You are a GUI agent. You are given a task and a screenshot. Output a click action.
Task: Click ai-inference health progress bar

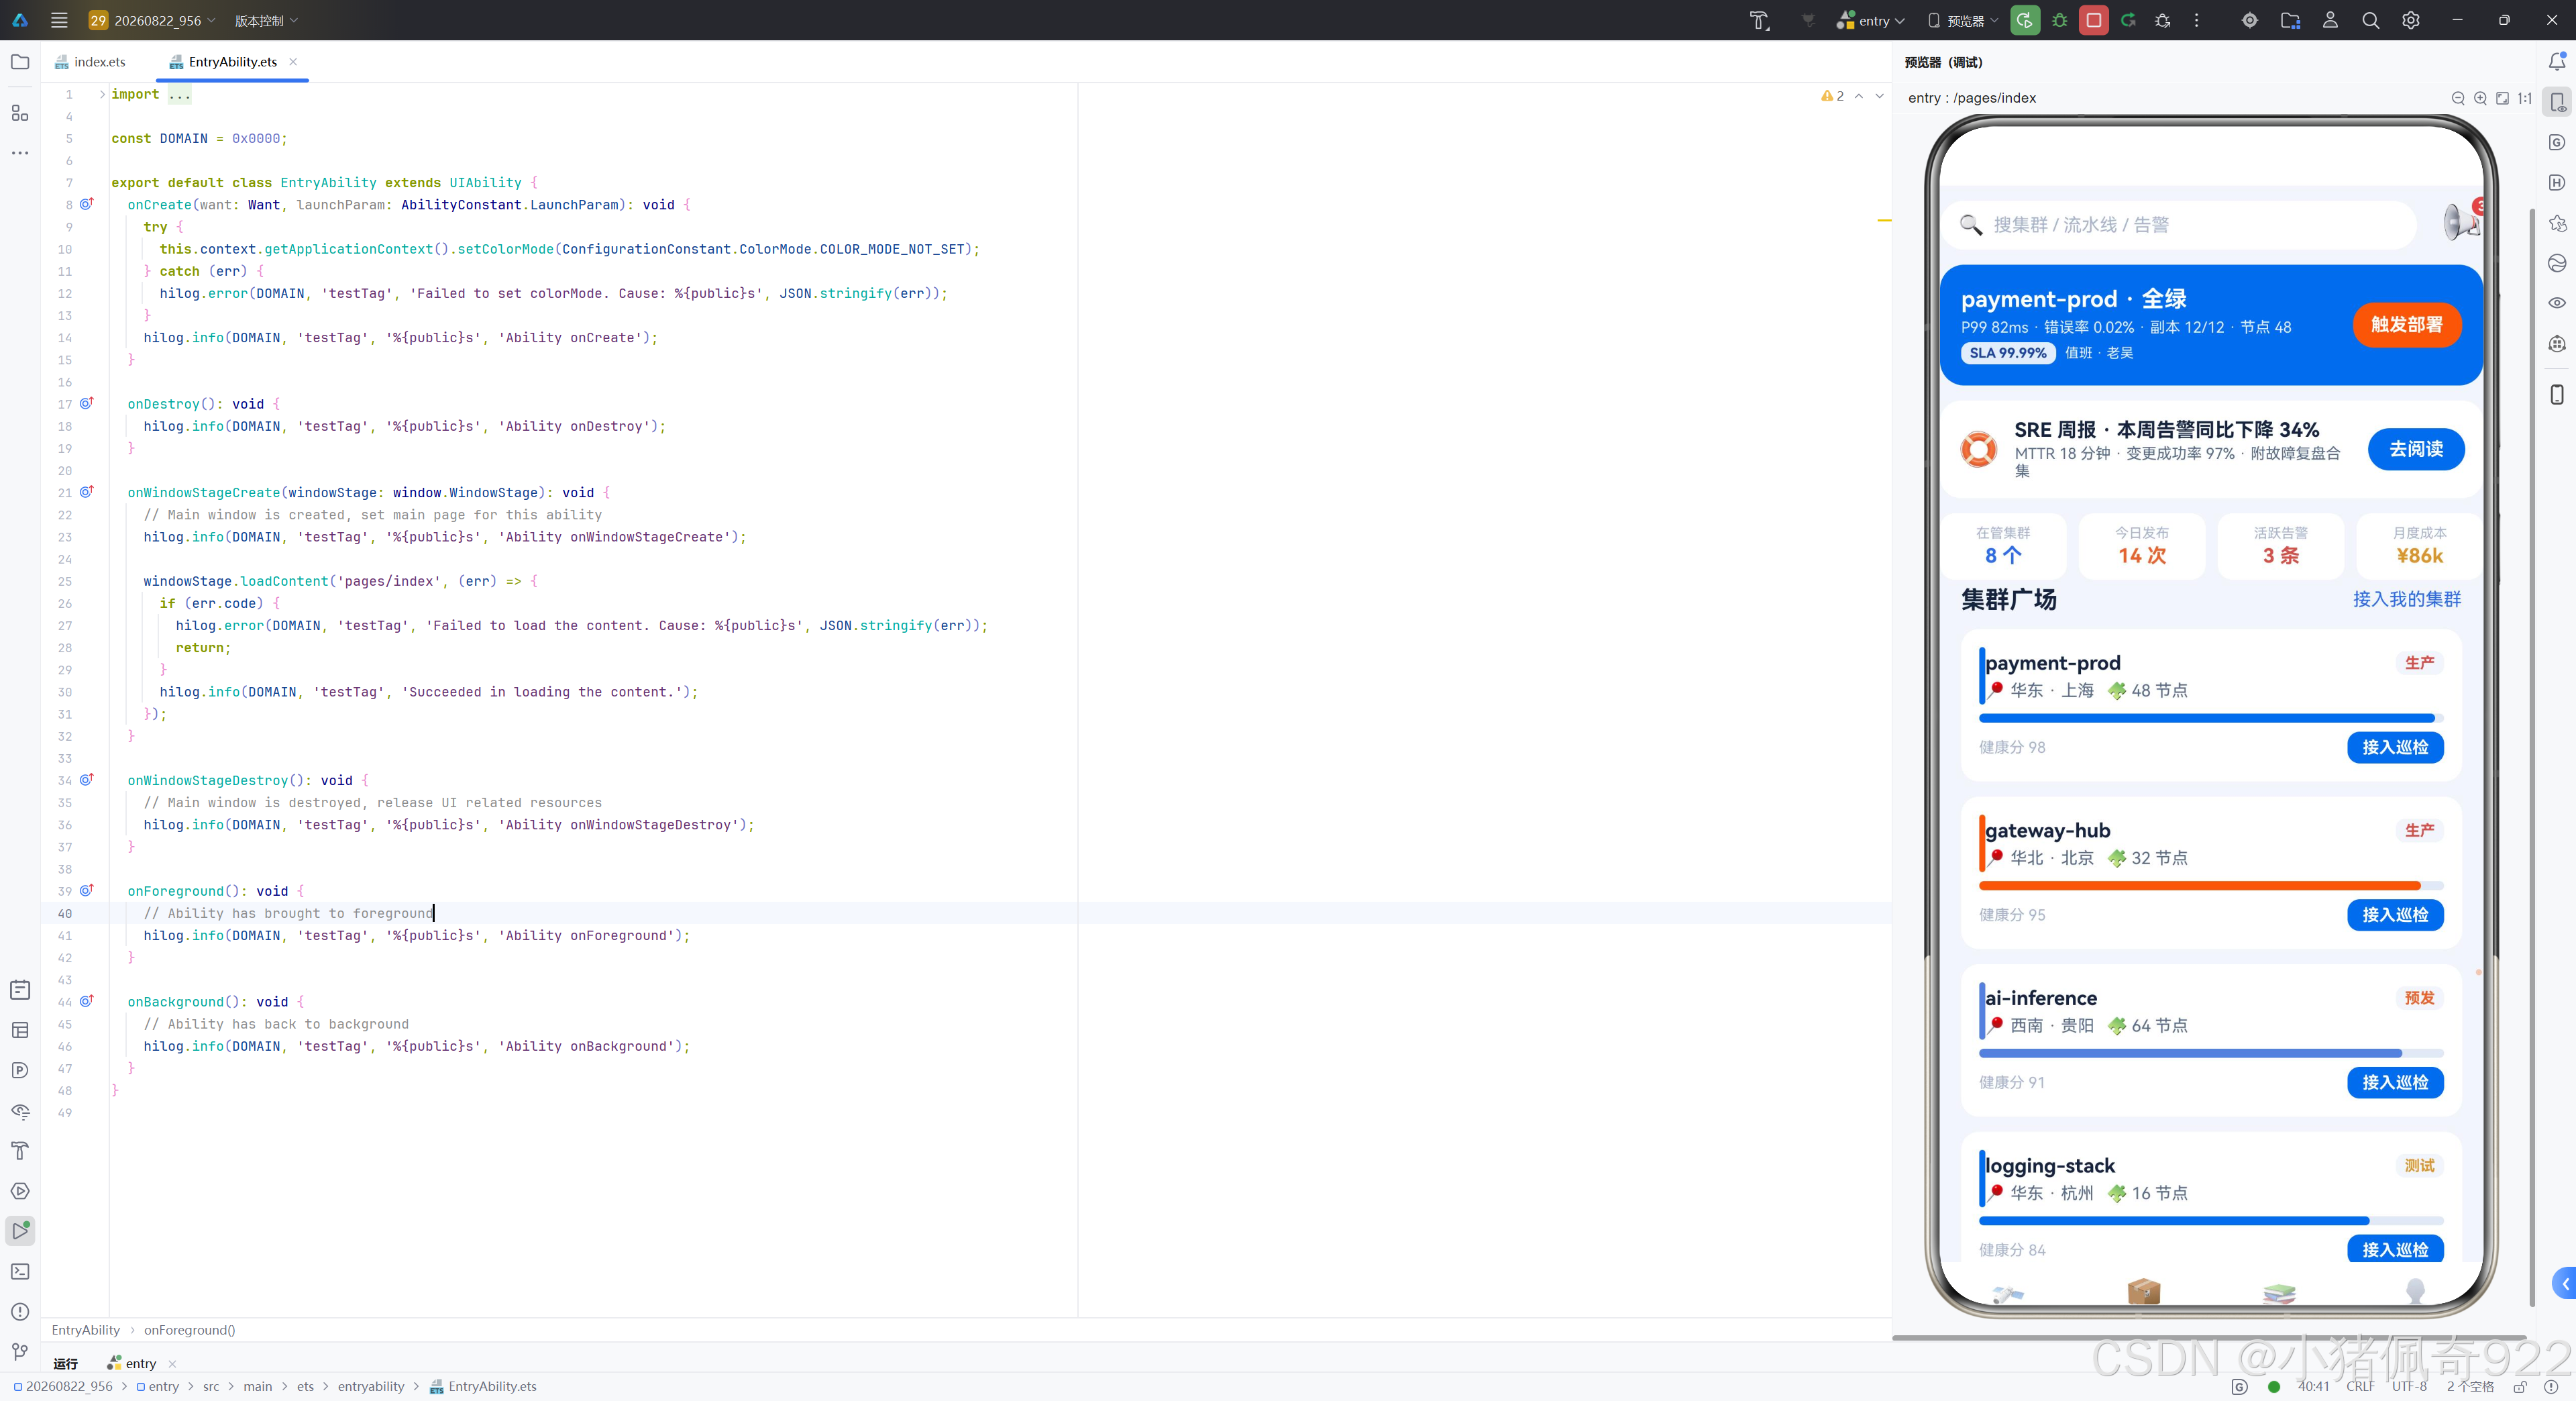(x=2211, y=1053)
